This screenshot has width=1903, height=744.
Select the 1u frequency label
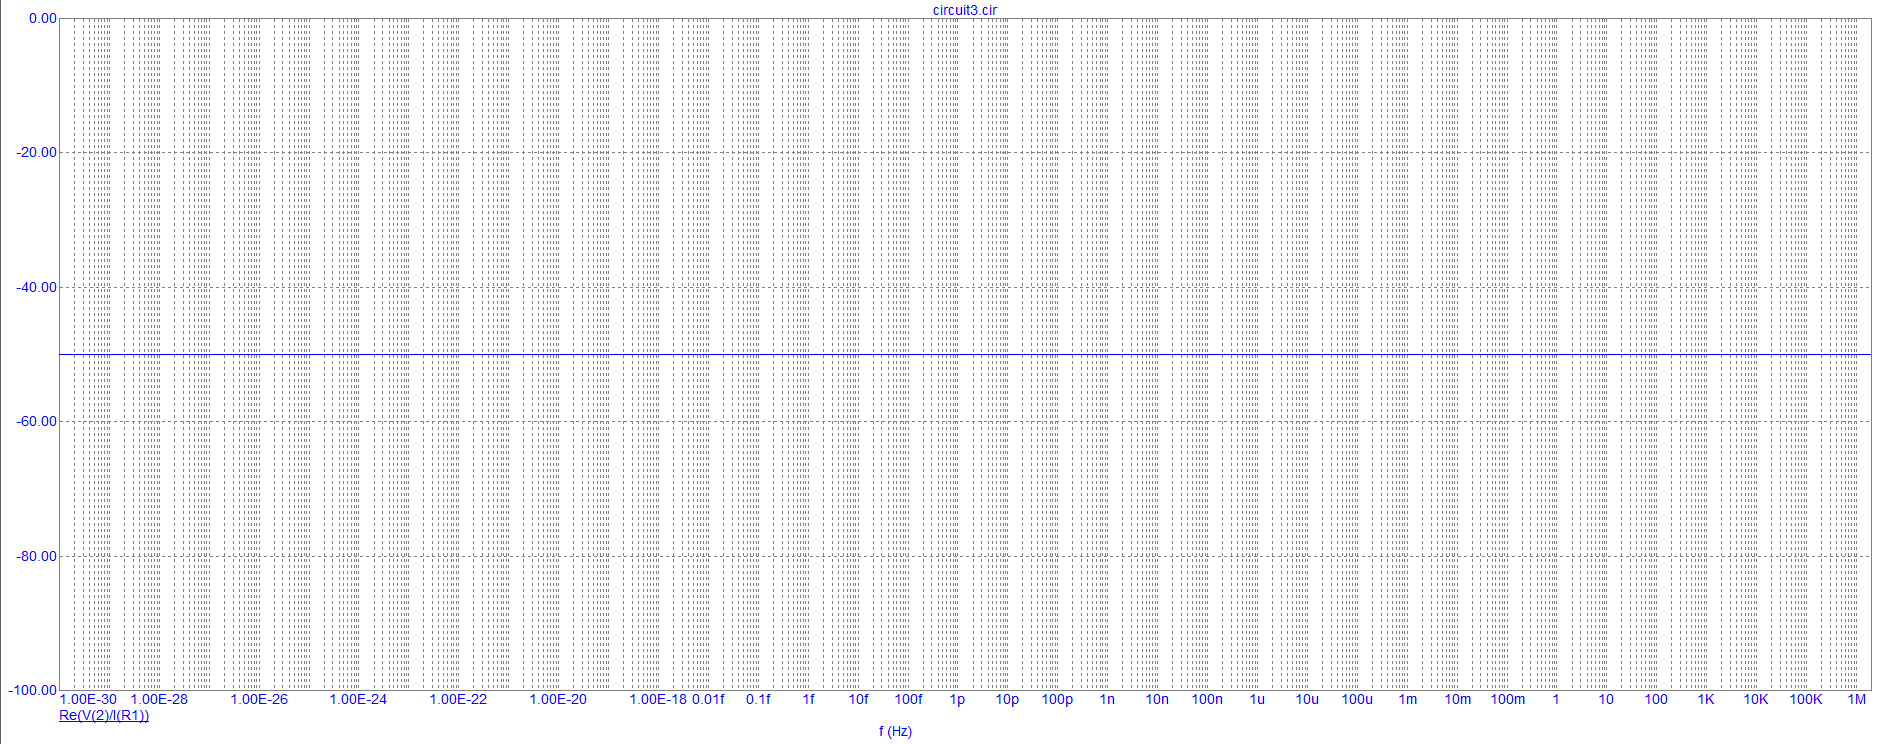(1257, 699)
